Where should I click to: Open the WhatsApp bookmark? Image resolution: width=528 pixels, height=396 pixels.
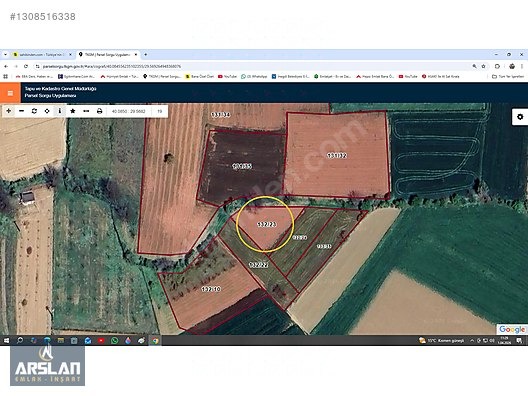click(x=254, y=77)
